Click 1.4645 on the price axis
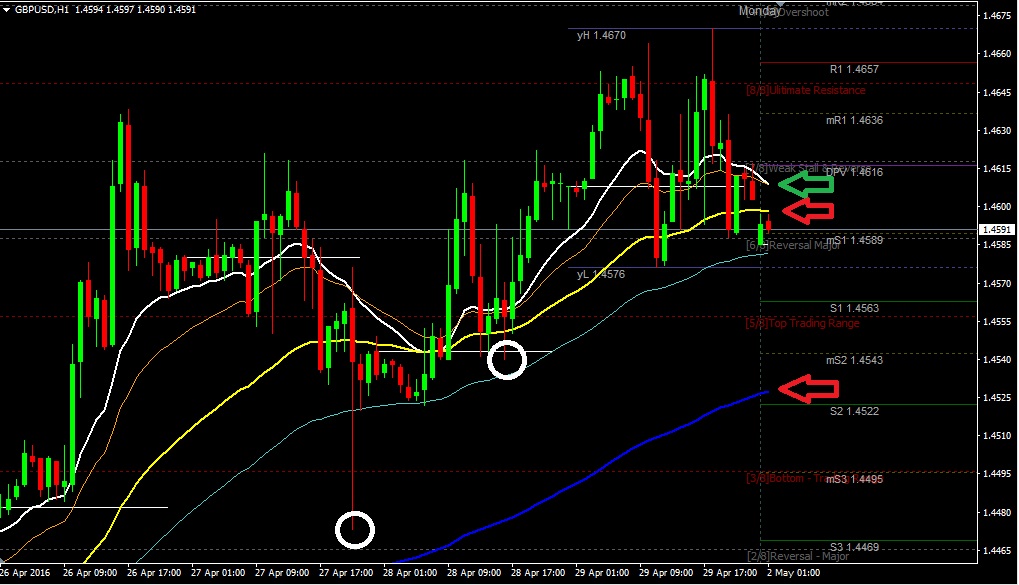This screenshot has height=585, width=1019. (997, 92)
